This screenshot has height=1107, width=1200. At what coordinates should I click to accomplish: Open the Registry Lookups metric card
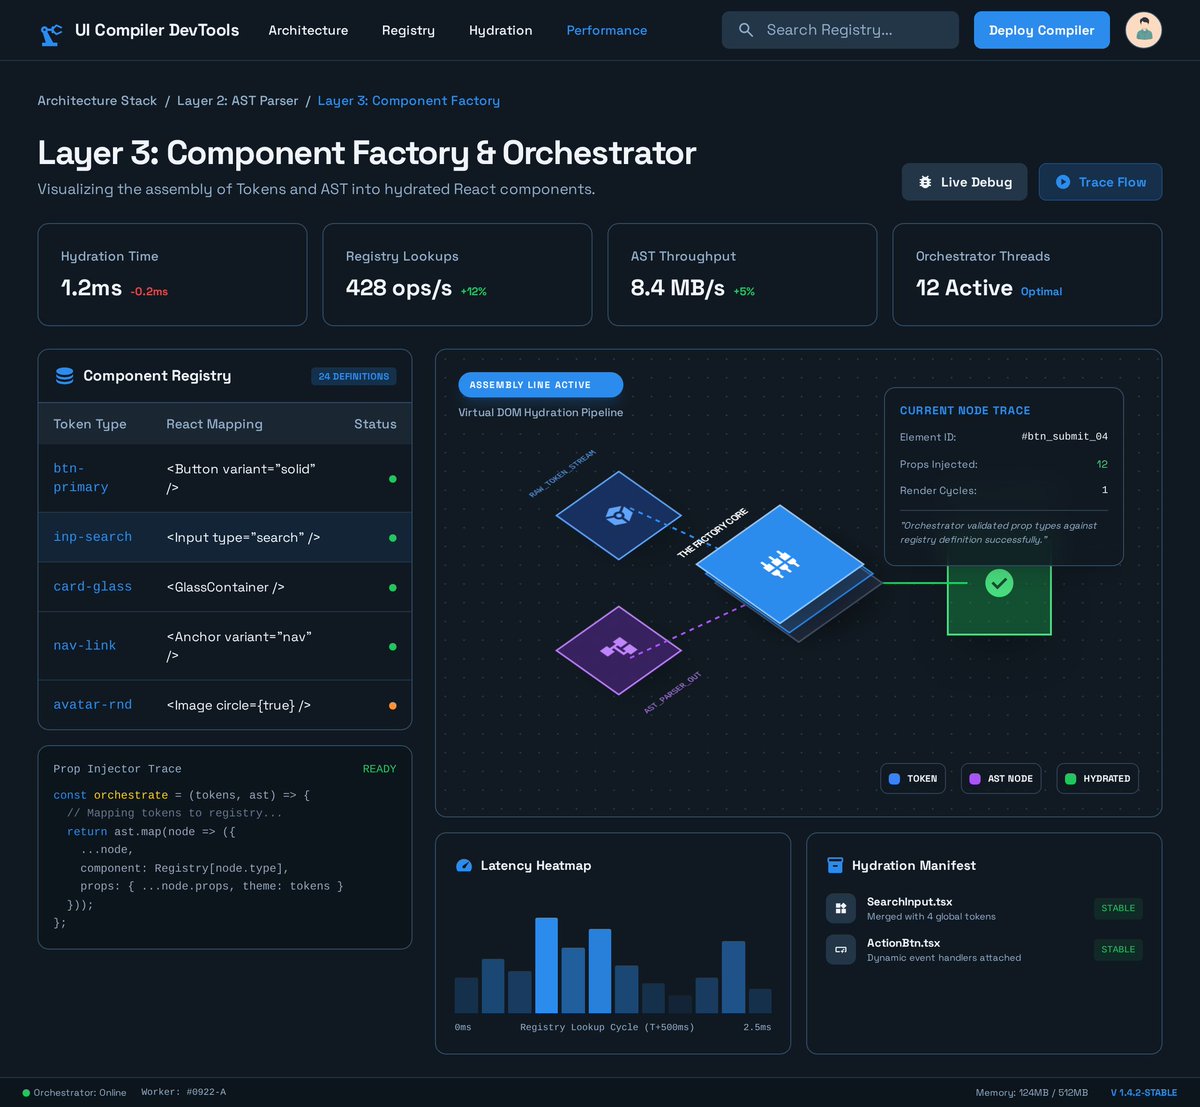(457, 274)
